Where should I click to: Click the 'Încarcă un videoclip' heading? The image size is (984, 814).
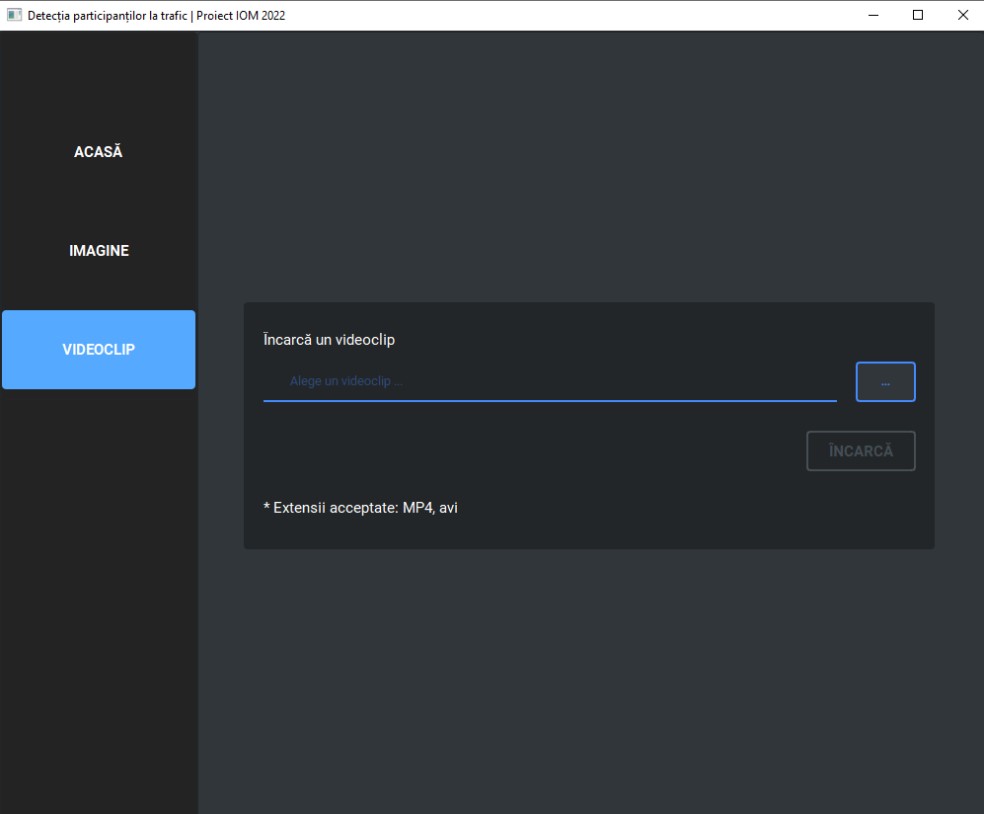(x=329, y=340)
